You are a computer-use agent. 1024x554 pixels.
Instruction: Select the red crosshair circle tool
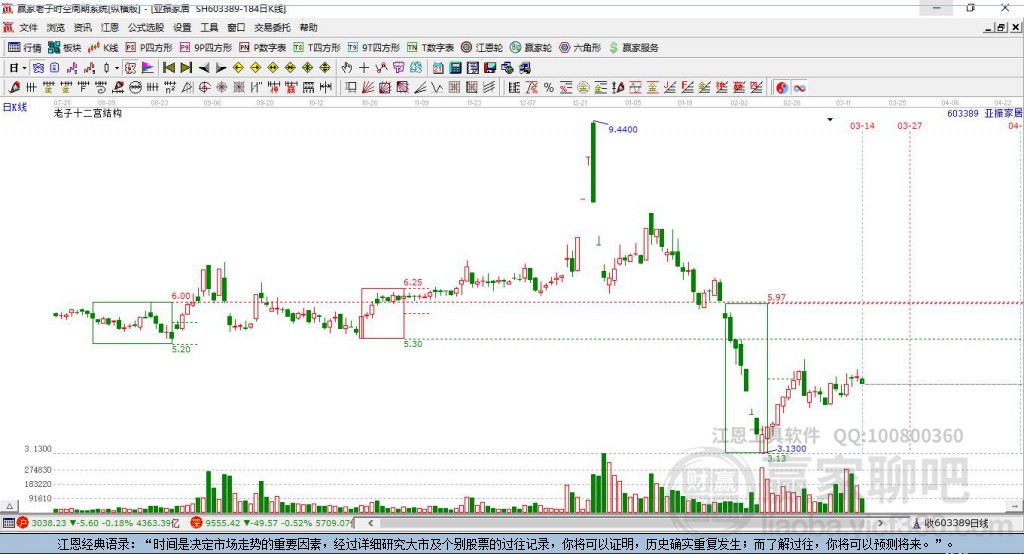tap(204, 88)
